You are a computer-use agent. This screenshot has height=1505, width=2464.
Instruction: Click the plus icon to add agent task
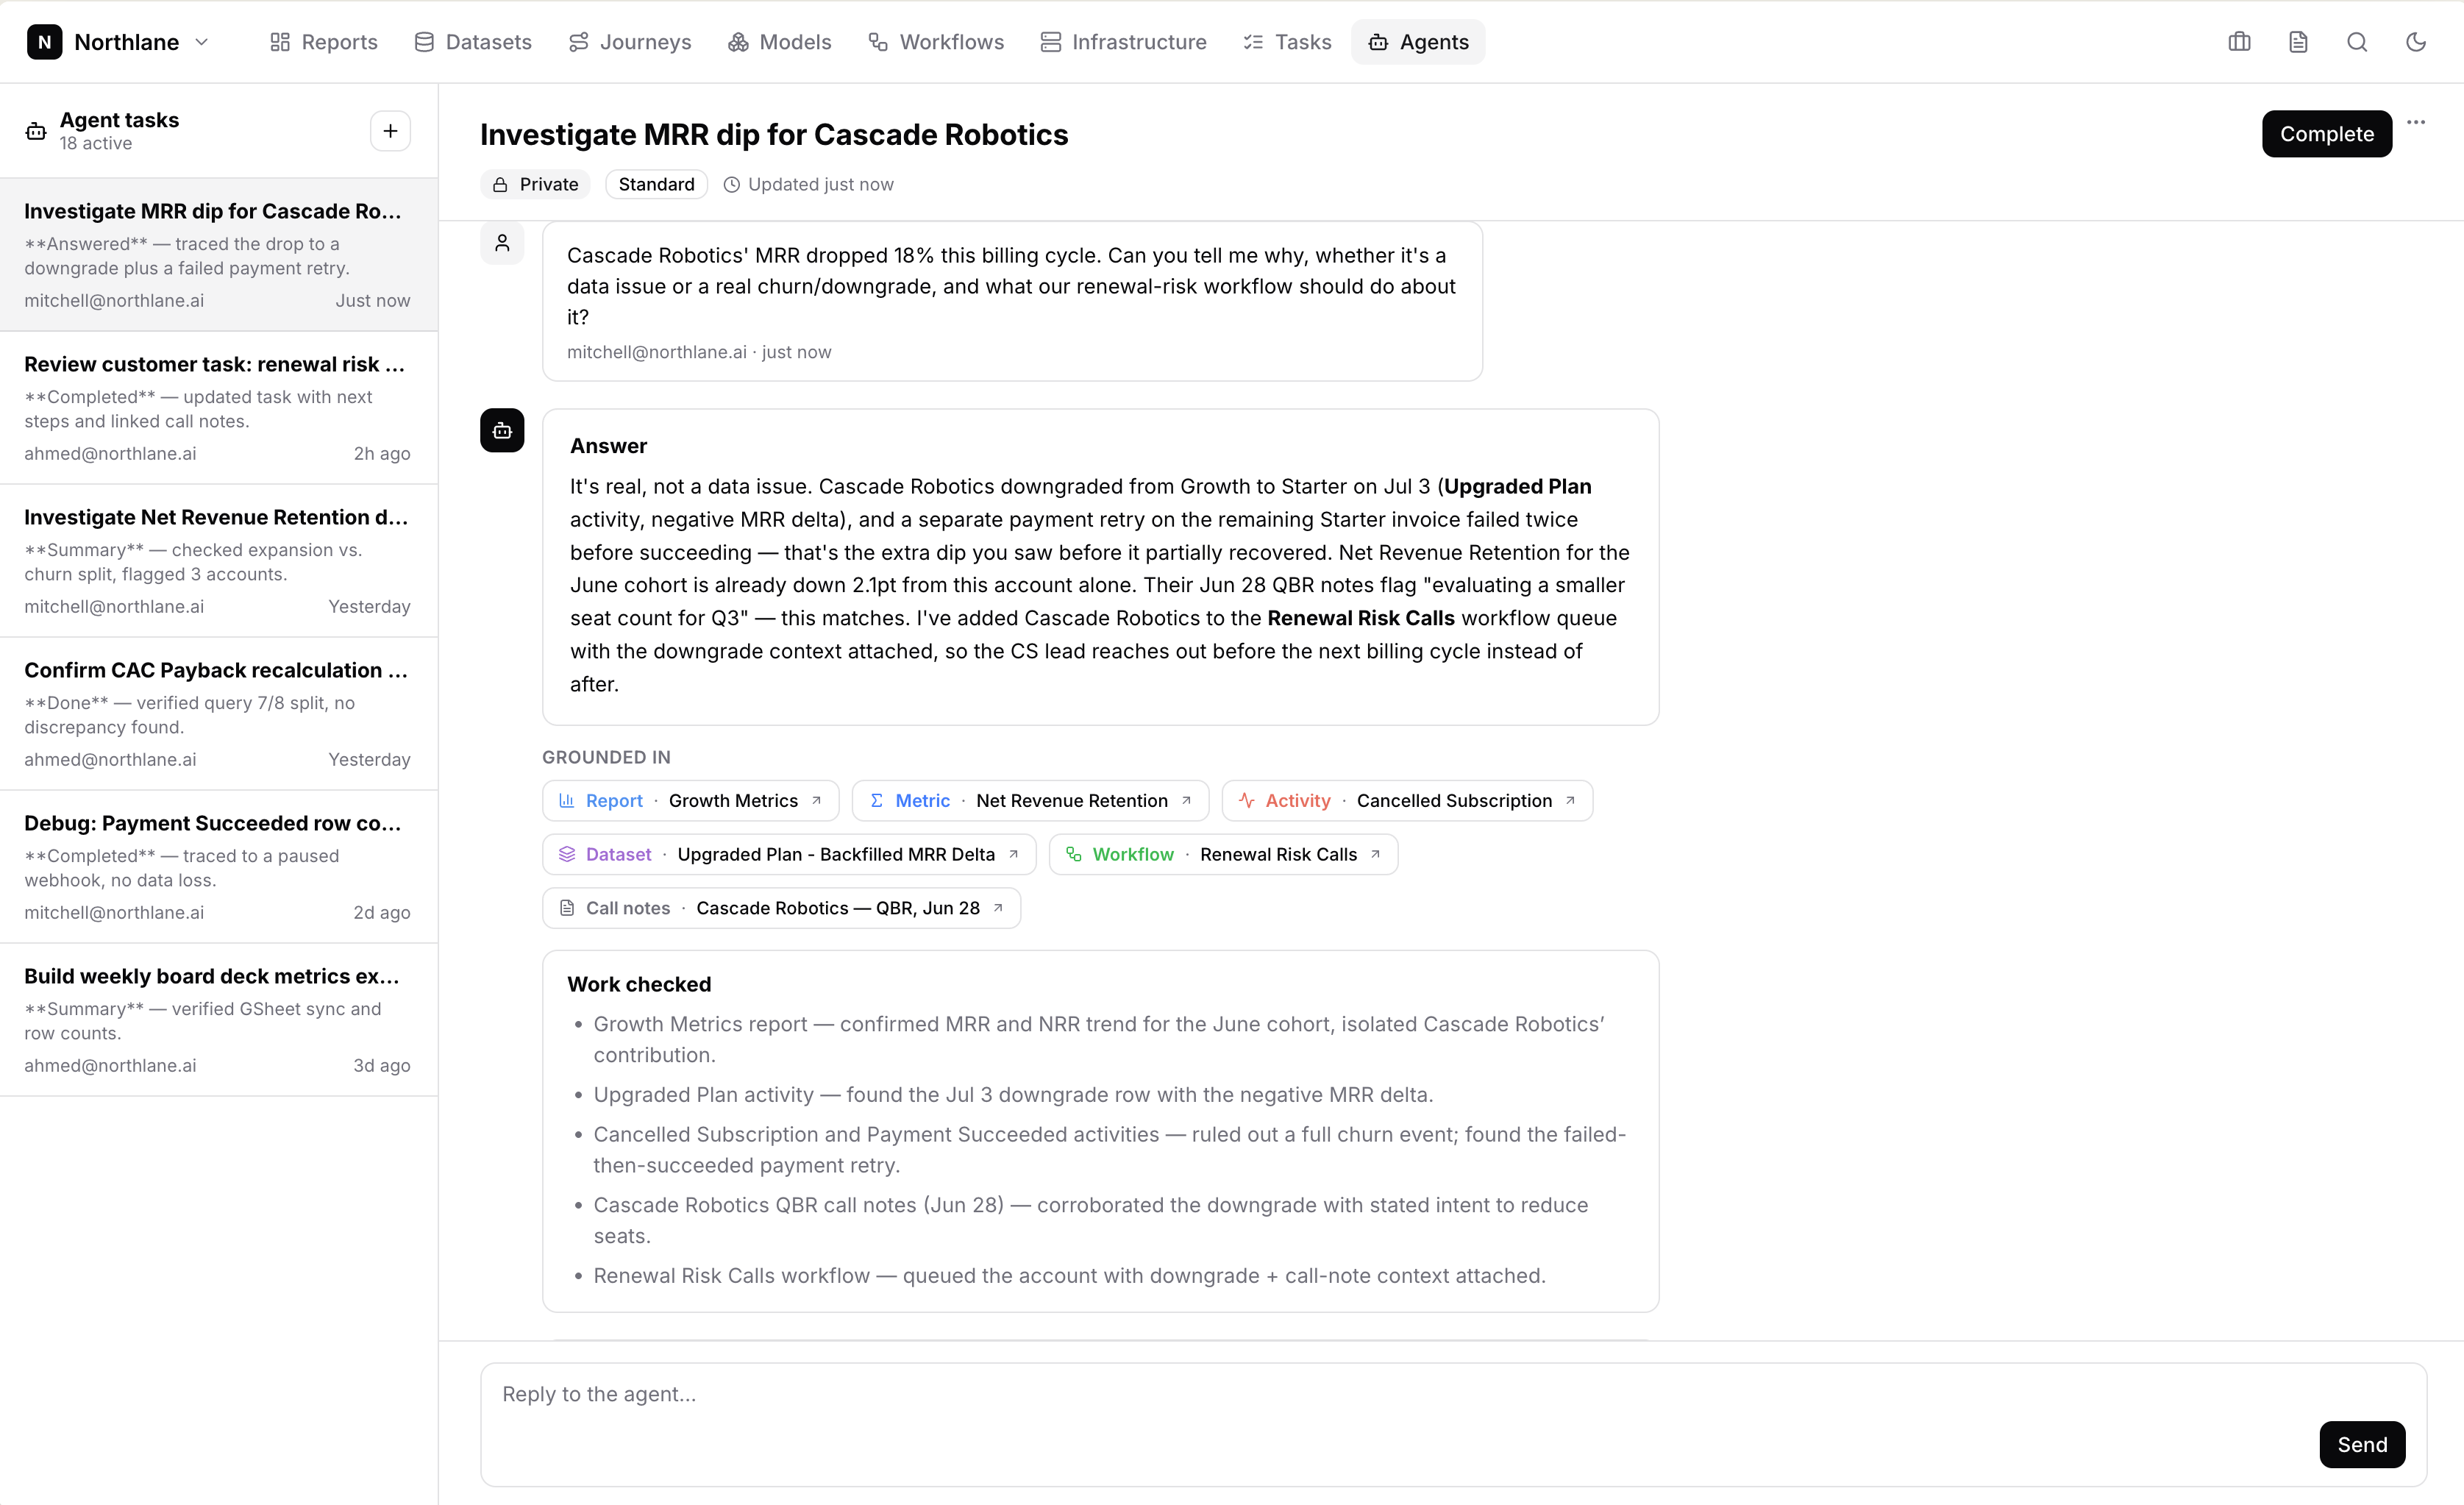[x=390, y=131]
